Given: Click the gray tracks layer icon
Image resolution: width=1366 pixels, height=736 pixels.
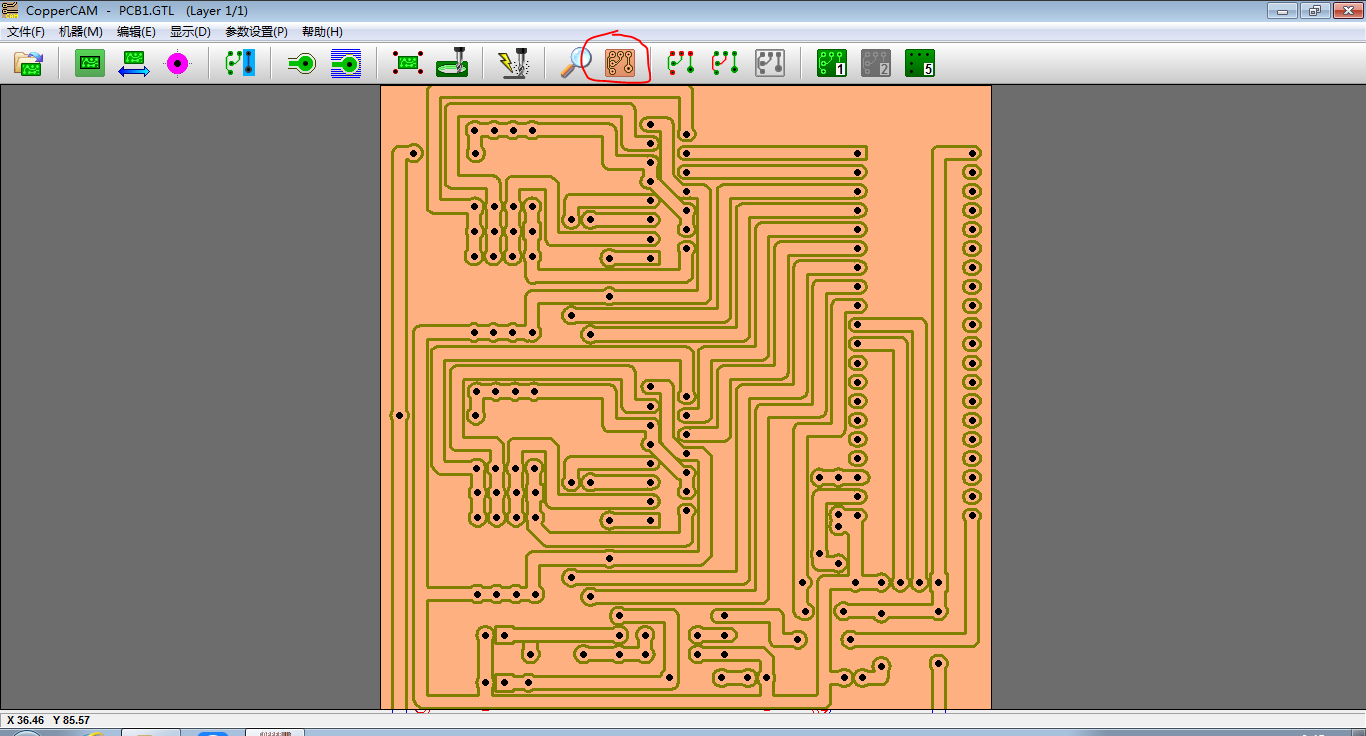Looking at the screenshot, I should [x=769, y=64].
